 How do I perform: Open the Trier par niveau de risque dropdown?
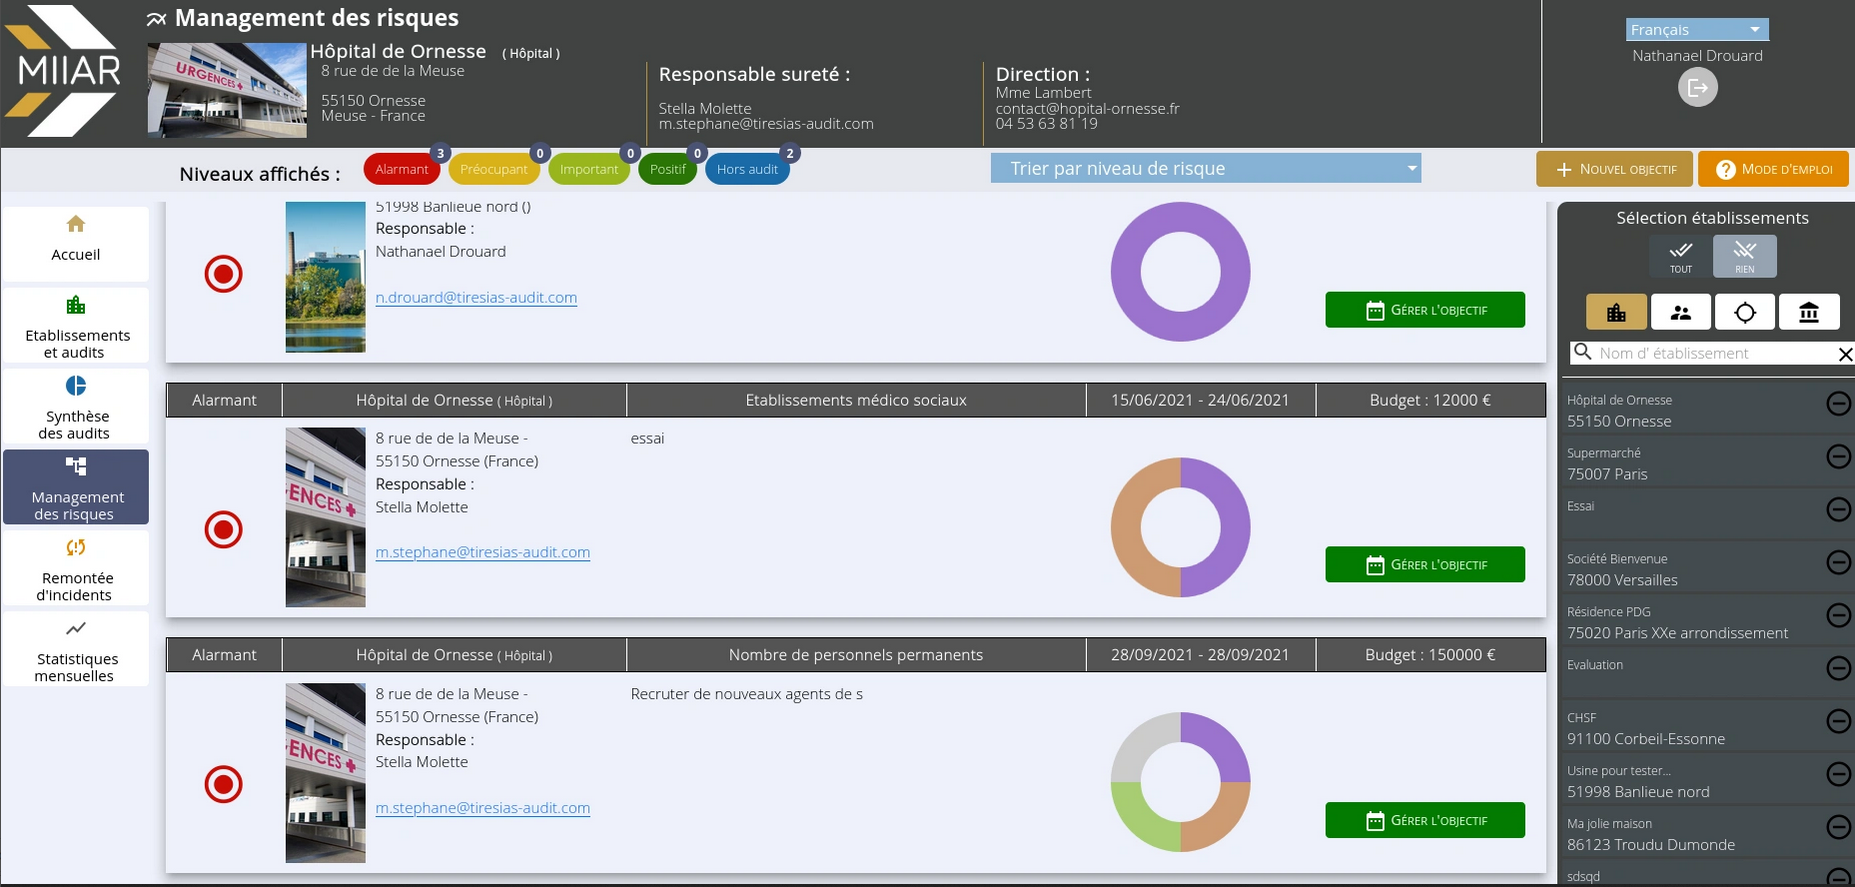tap(1205, 168)
